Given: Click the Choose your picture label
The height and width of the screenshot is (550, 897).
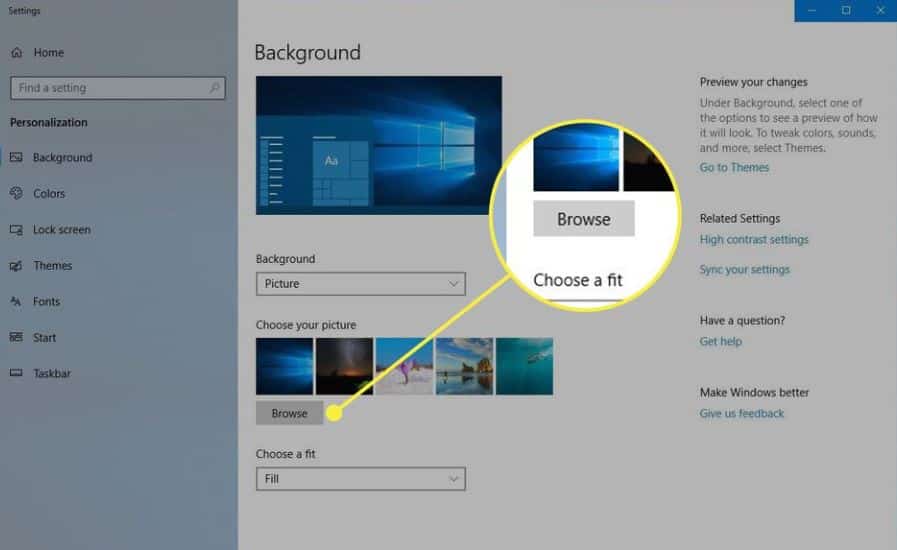Looking at the screenshot, I should (x=305, y=325).
